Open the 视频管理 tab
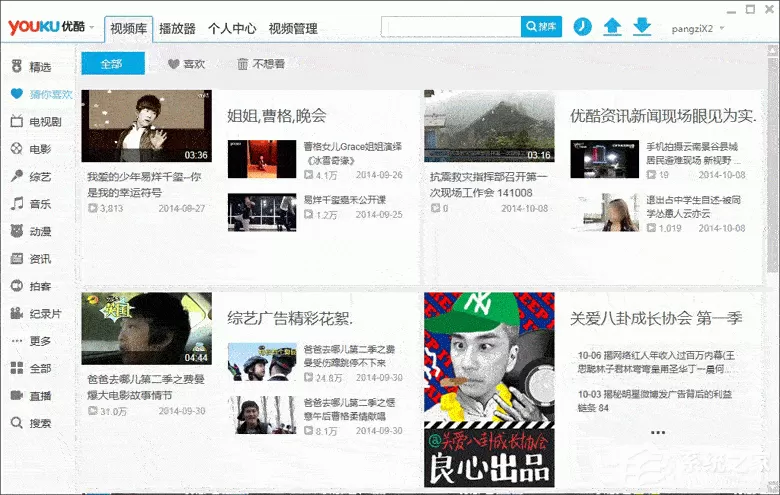Viewport: 780px width, 495px height. click(293, 28)
